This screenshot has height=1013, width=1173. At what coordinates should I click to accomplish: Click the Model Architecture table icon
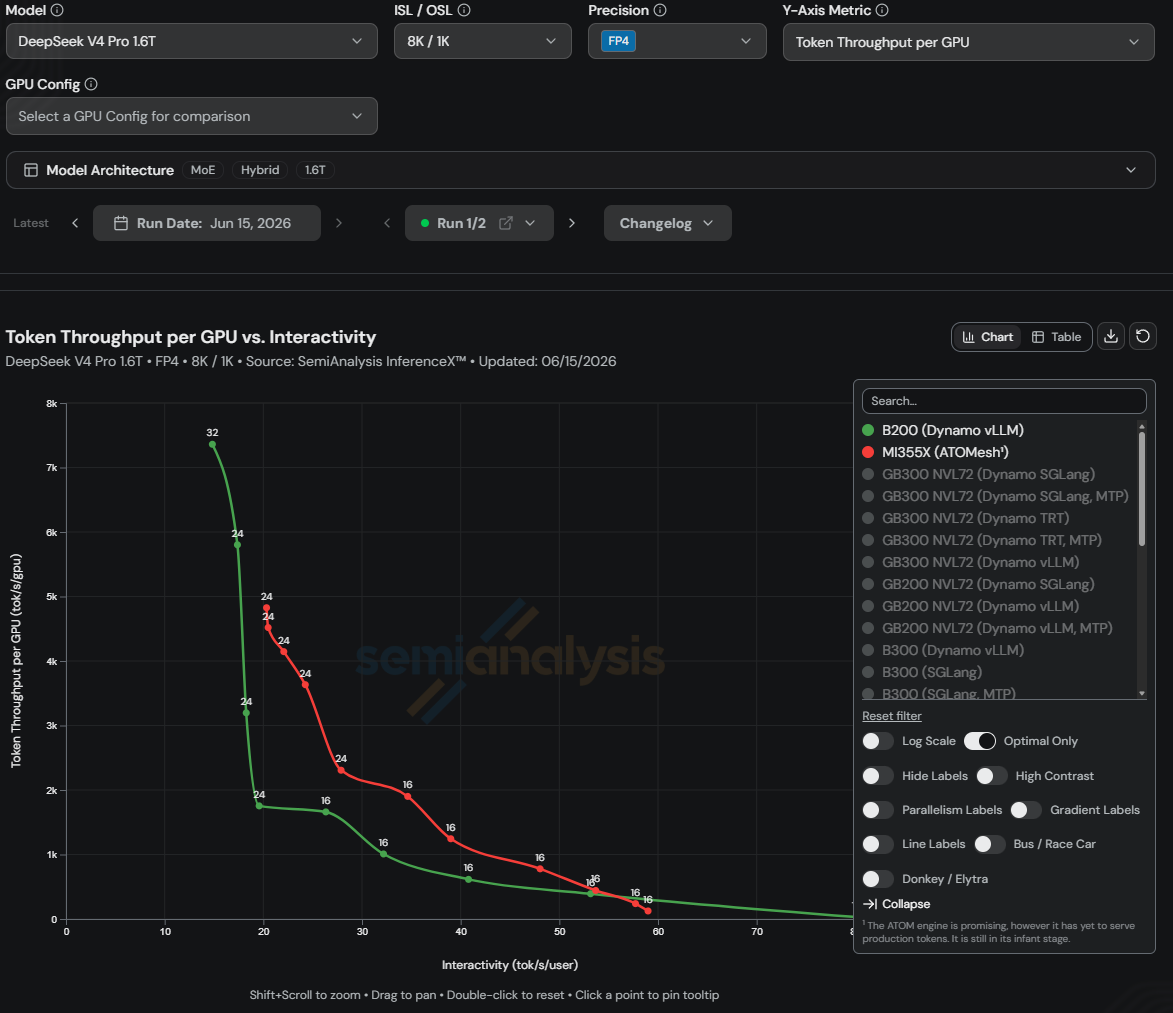tap(31, 171)
